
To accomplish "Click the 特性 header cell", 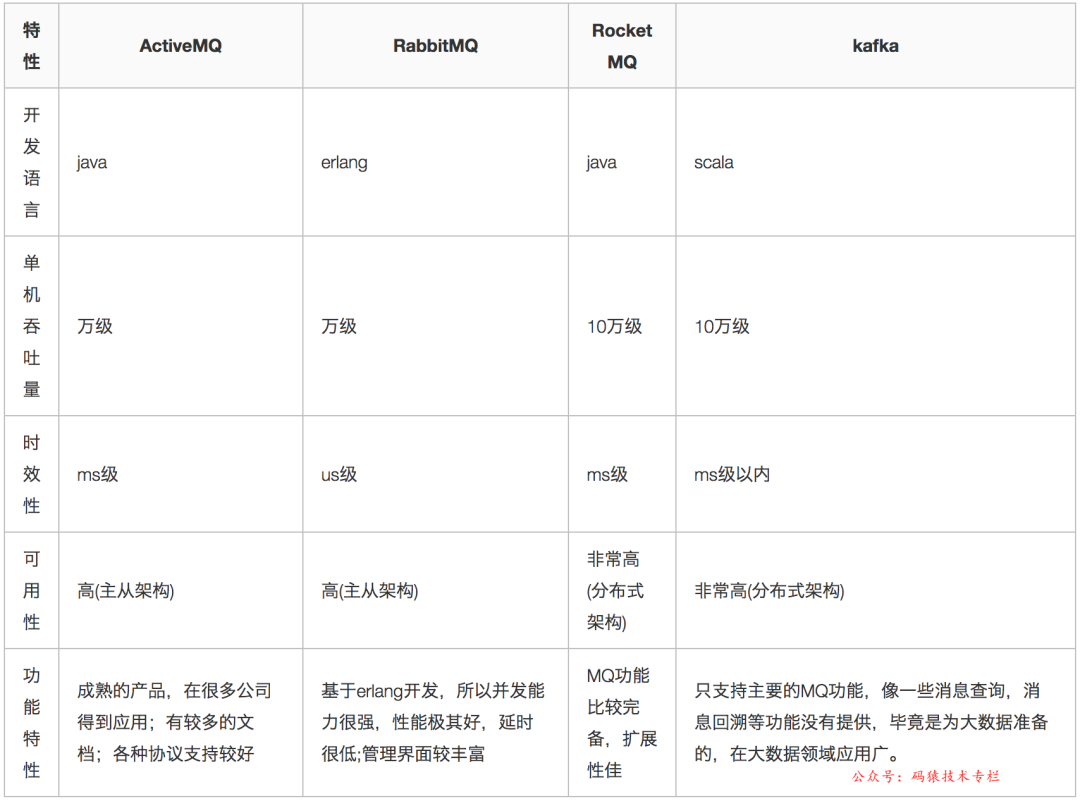I will coord(32,46).
